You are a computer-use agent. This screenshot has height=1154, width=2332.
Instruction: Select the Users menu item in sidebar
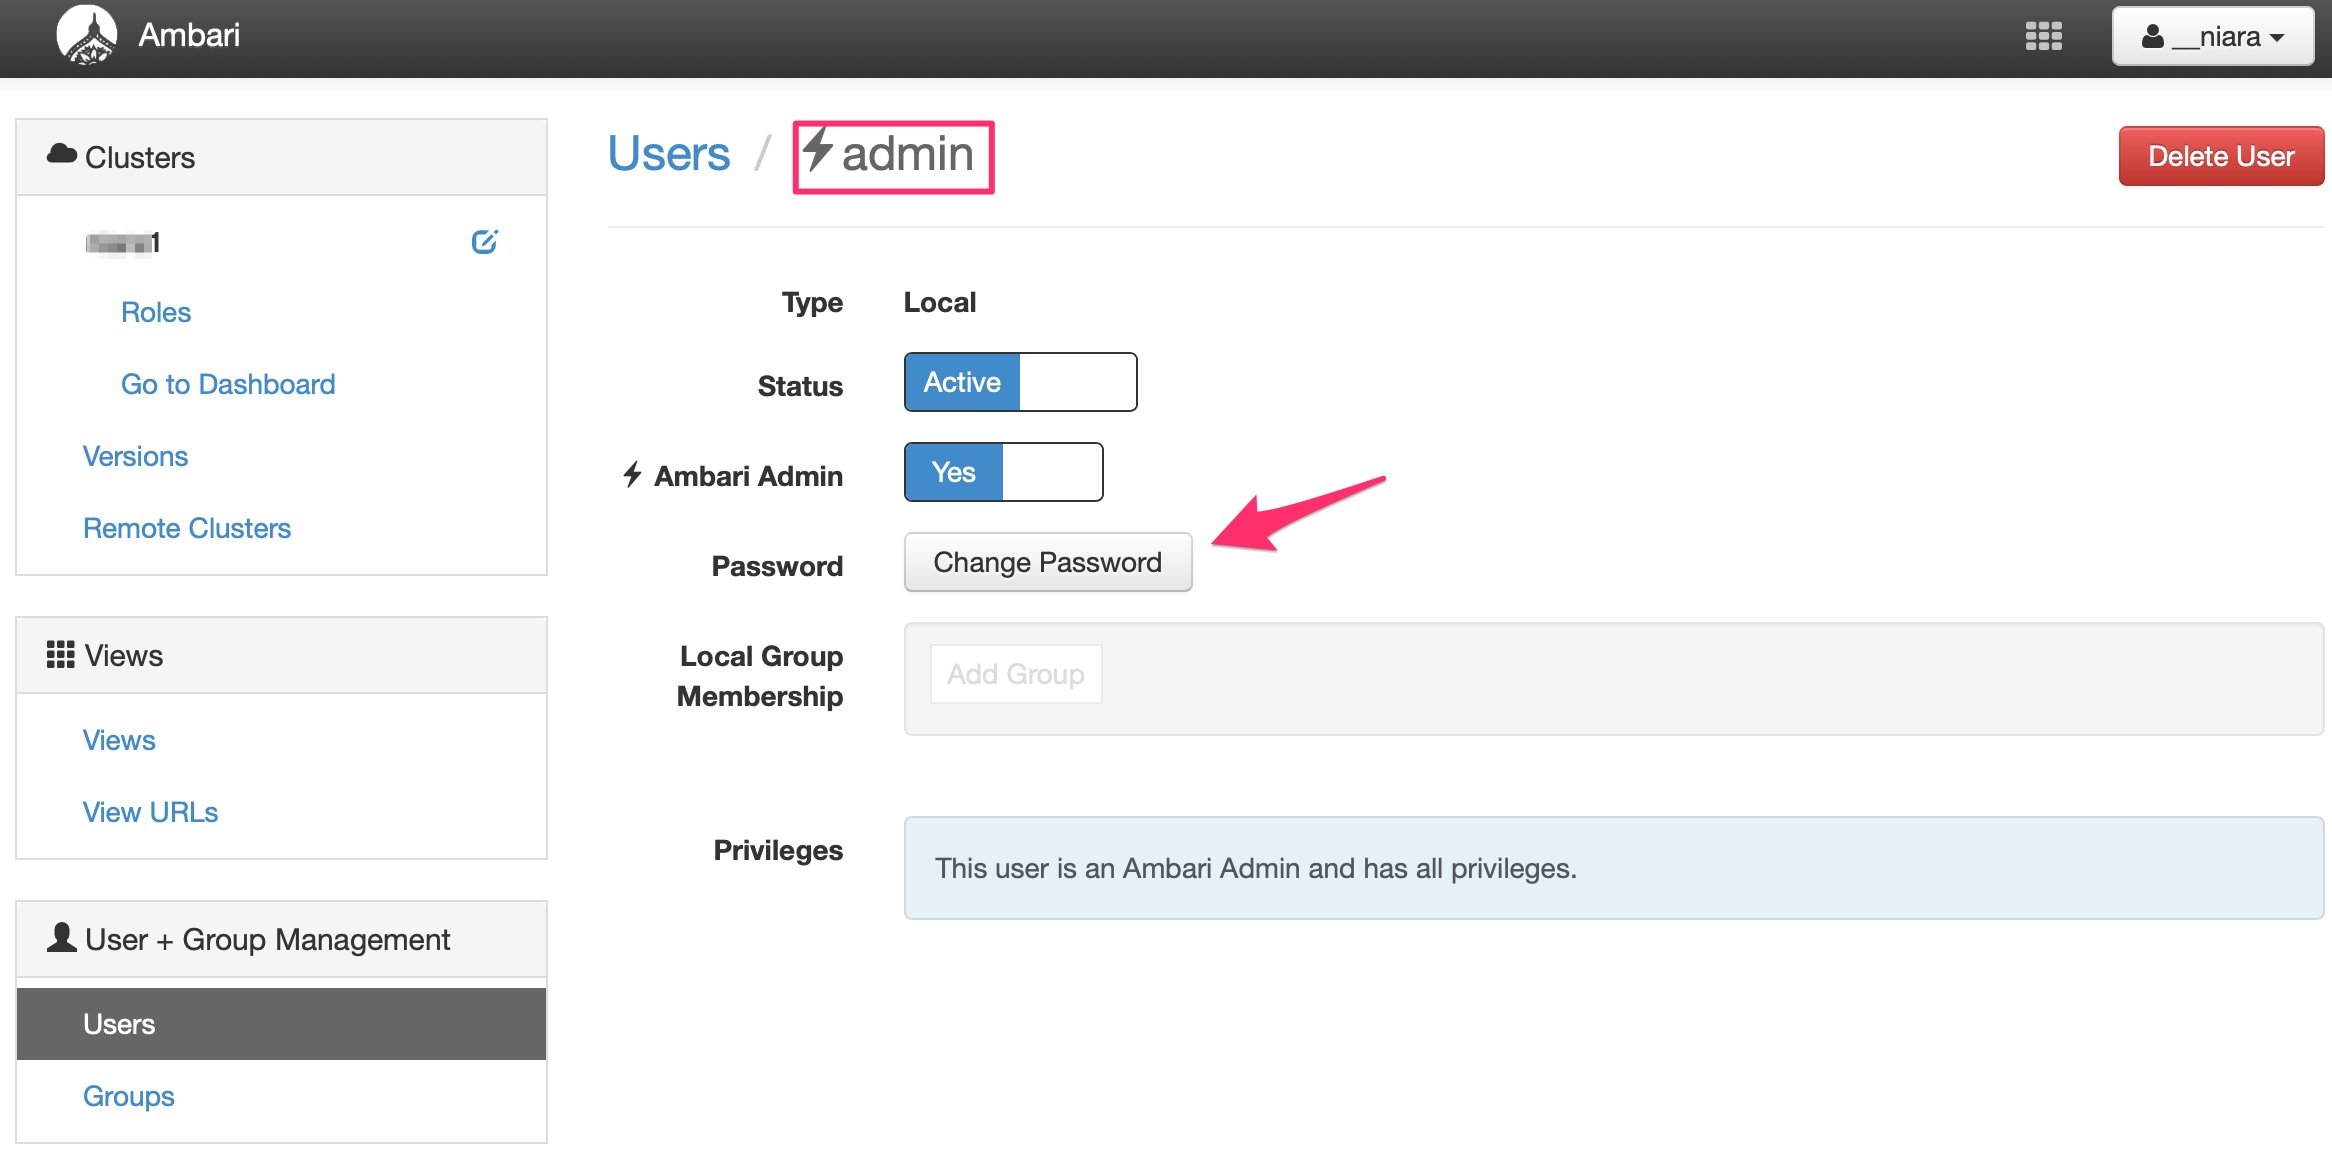(x=281, y=1024)
